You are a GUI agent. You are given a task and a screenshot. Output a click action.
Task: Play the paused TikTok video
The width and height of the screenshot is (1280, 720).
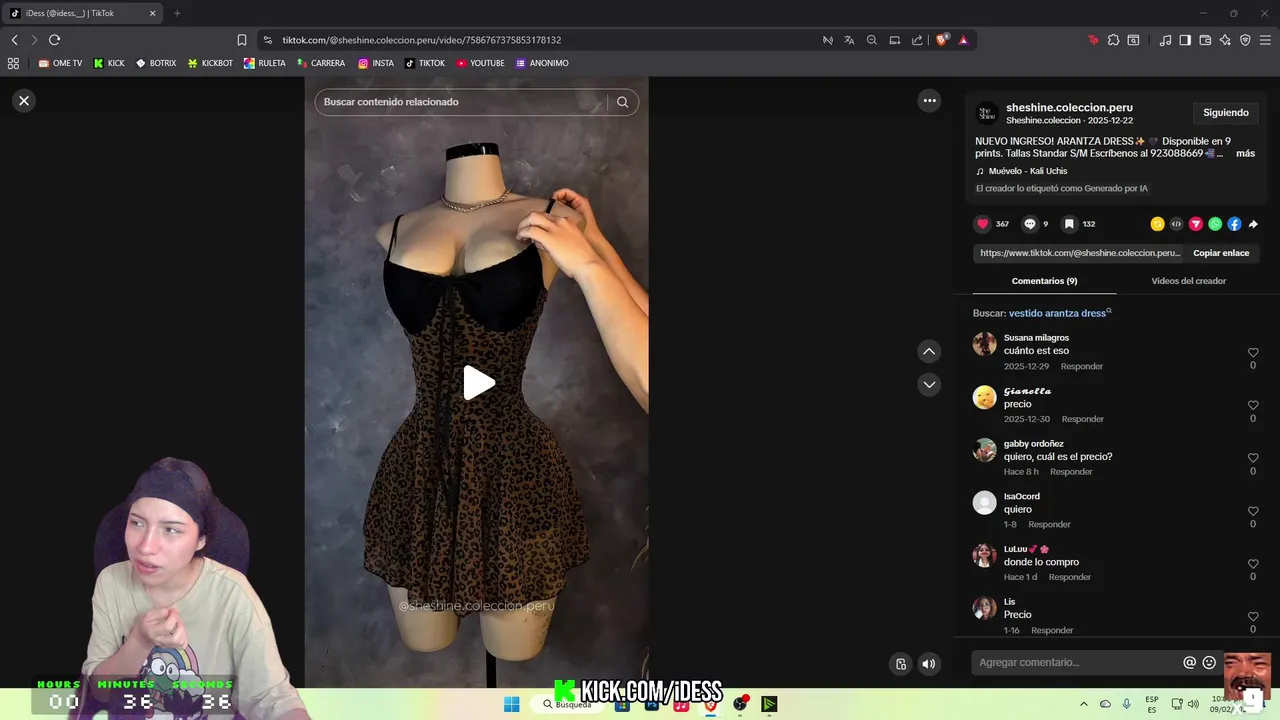478,383
